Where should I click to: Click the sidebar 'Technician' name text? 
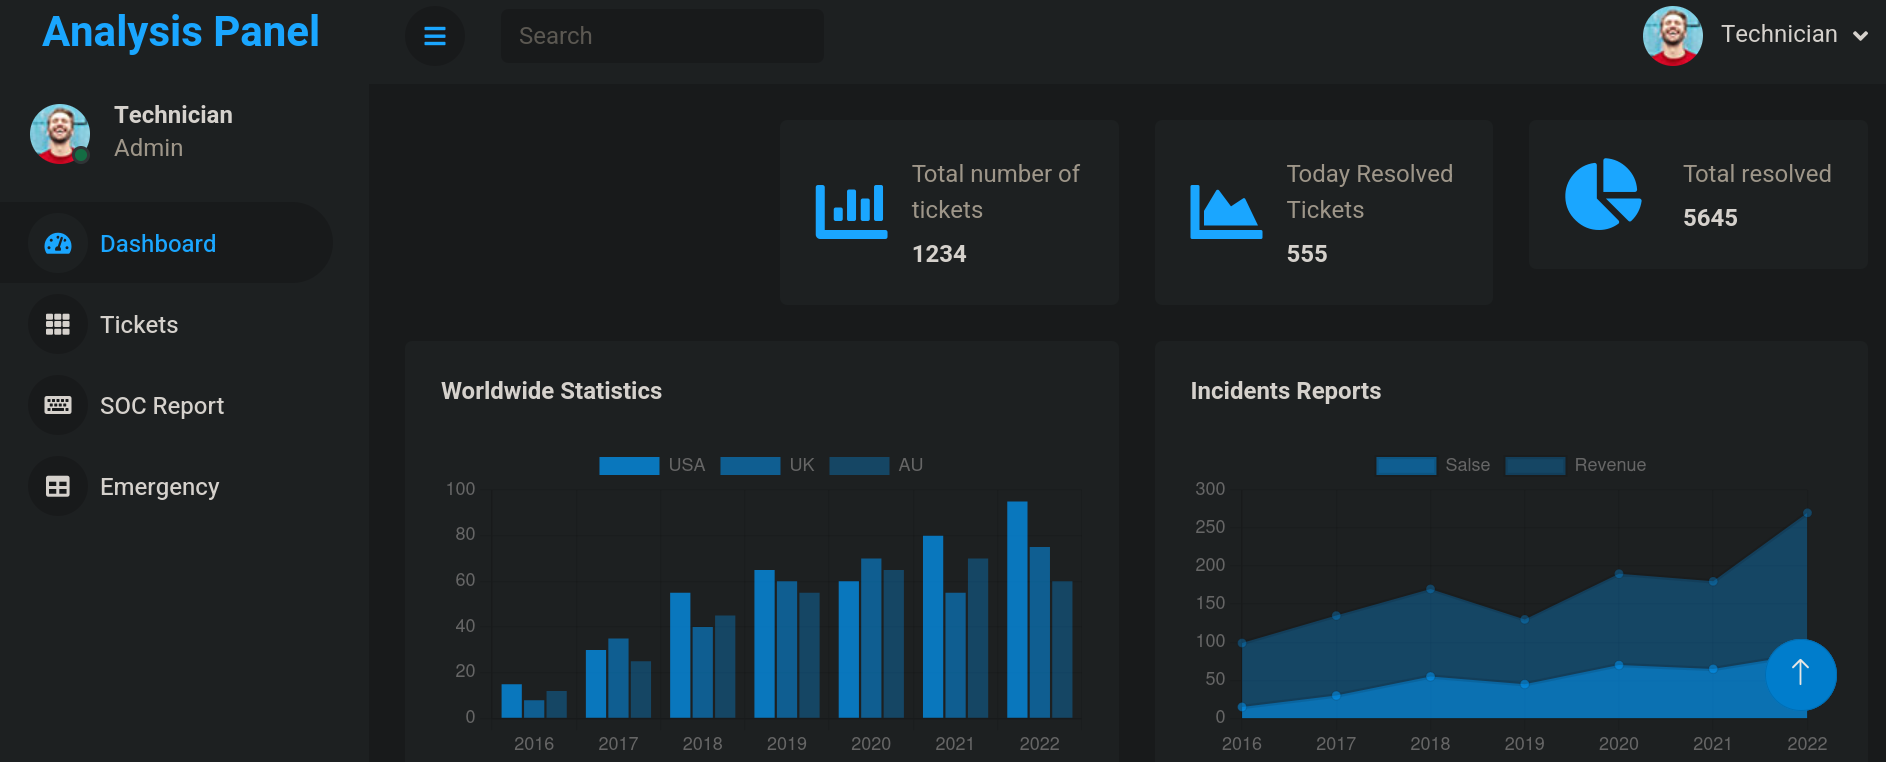tap(173, 115)
